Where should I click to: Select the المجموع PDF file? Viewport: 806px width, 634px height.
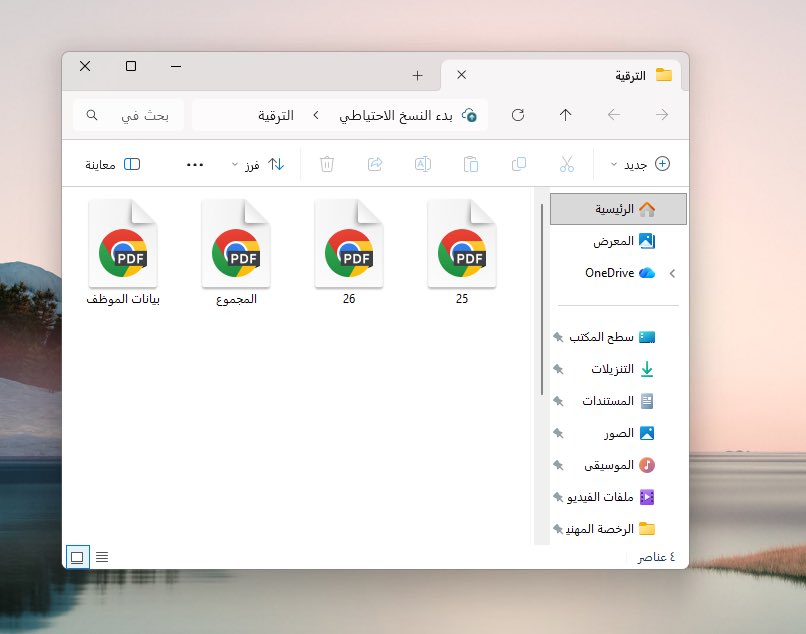pyautogui.click(x=236, y=252)
